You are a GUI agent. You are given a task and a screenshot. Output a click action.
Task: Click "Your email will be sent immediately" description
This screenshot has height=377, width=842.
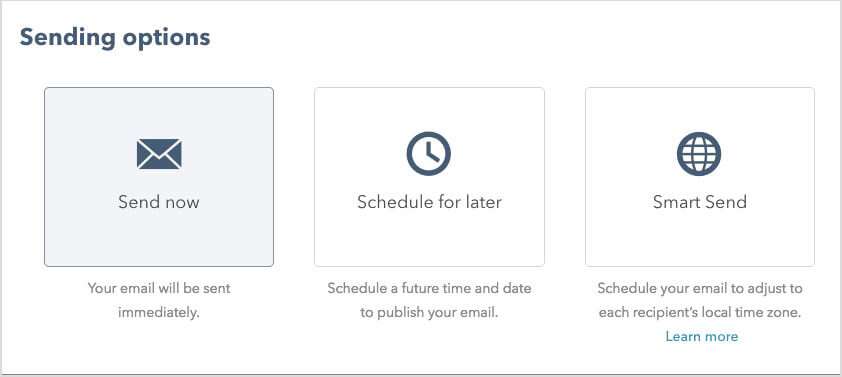pos(159,300)
